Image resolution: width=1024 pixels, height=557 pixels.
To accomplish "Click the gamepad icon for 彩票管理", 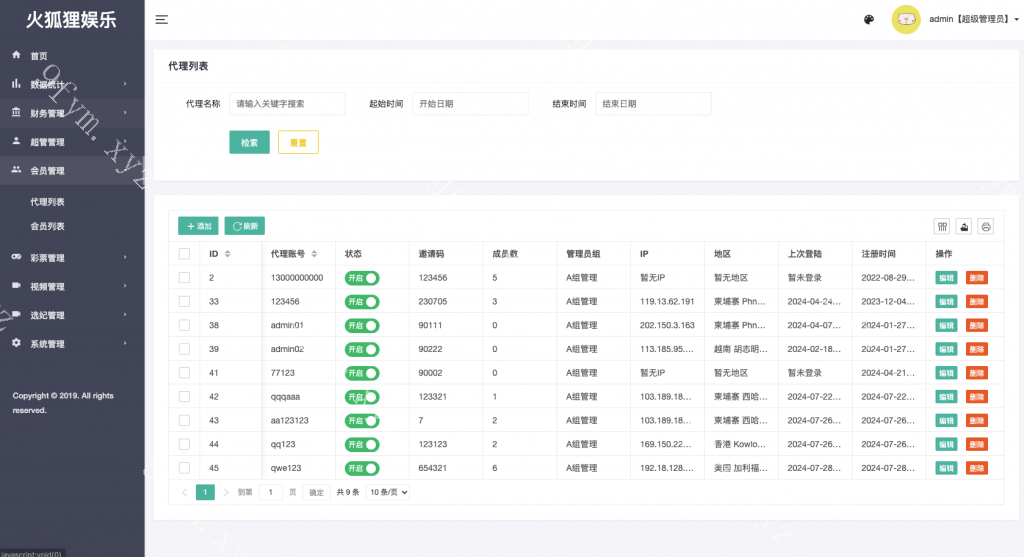I will pyautogui.click(x=16, y=257).
